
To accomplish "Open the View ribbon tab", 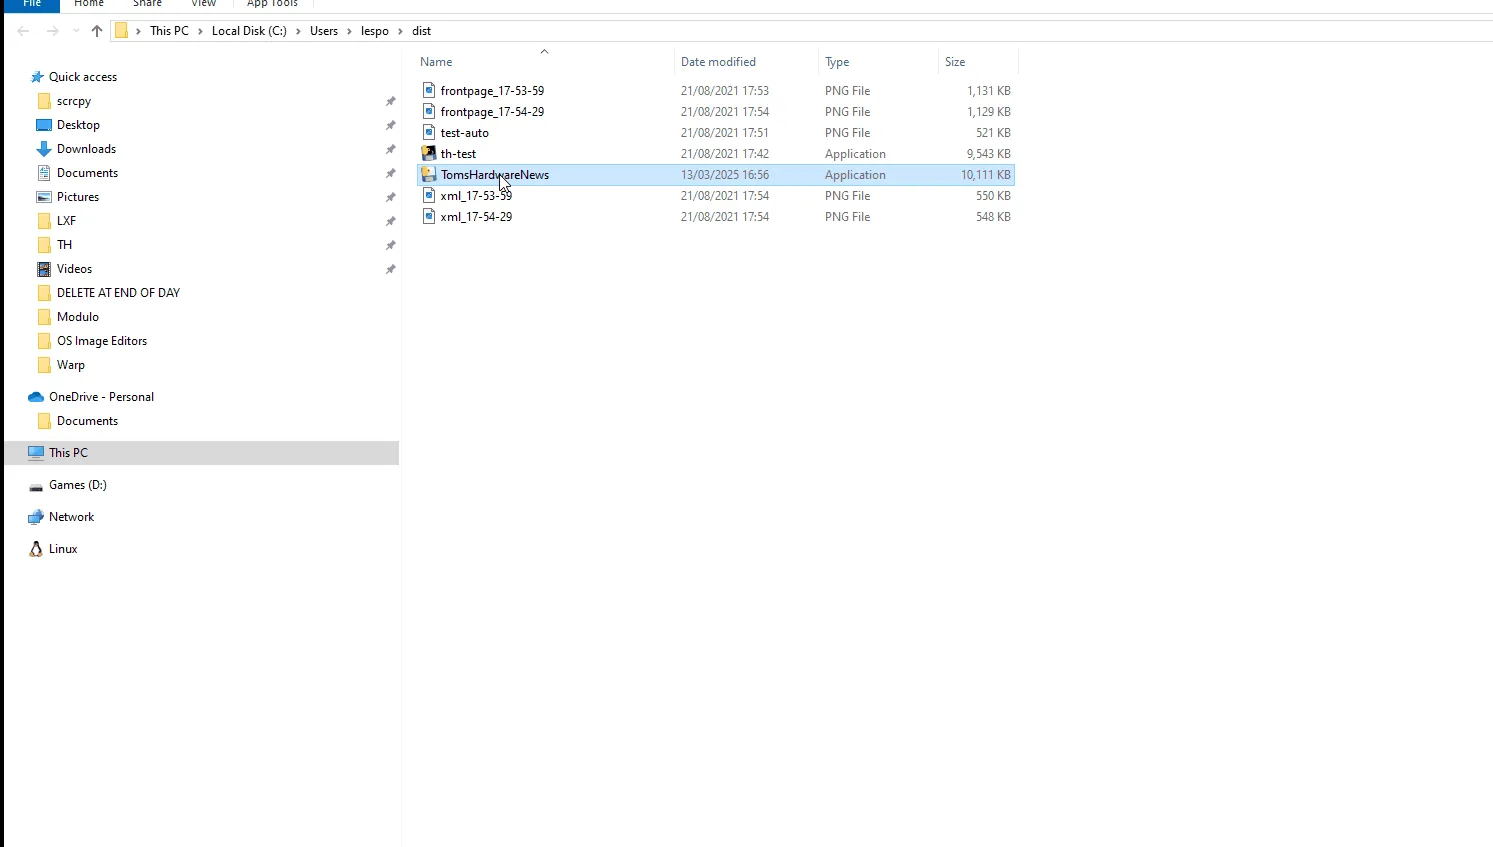I will coord(204,4).
